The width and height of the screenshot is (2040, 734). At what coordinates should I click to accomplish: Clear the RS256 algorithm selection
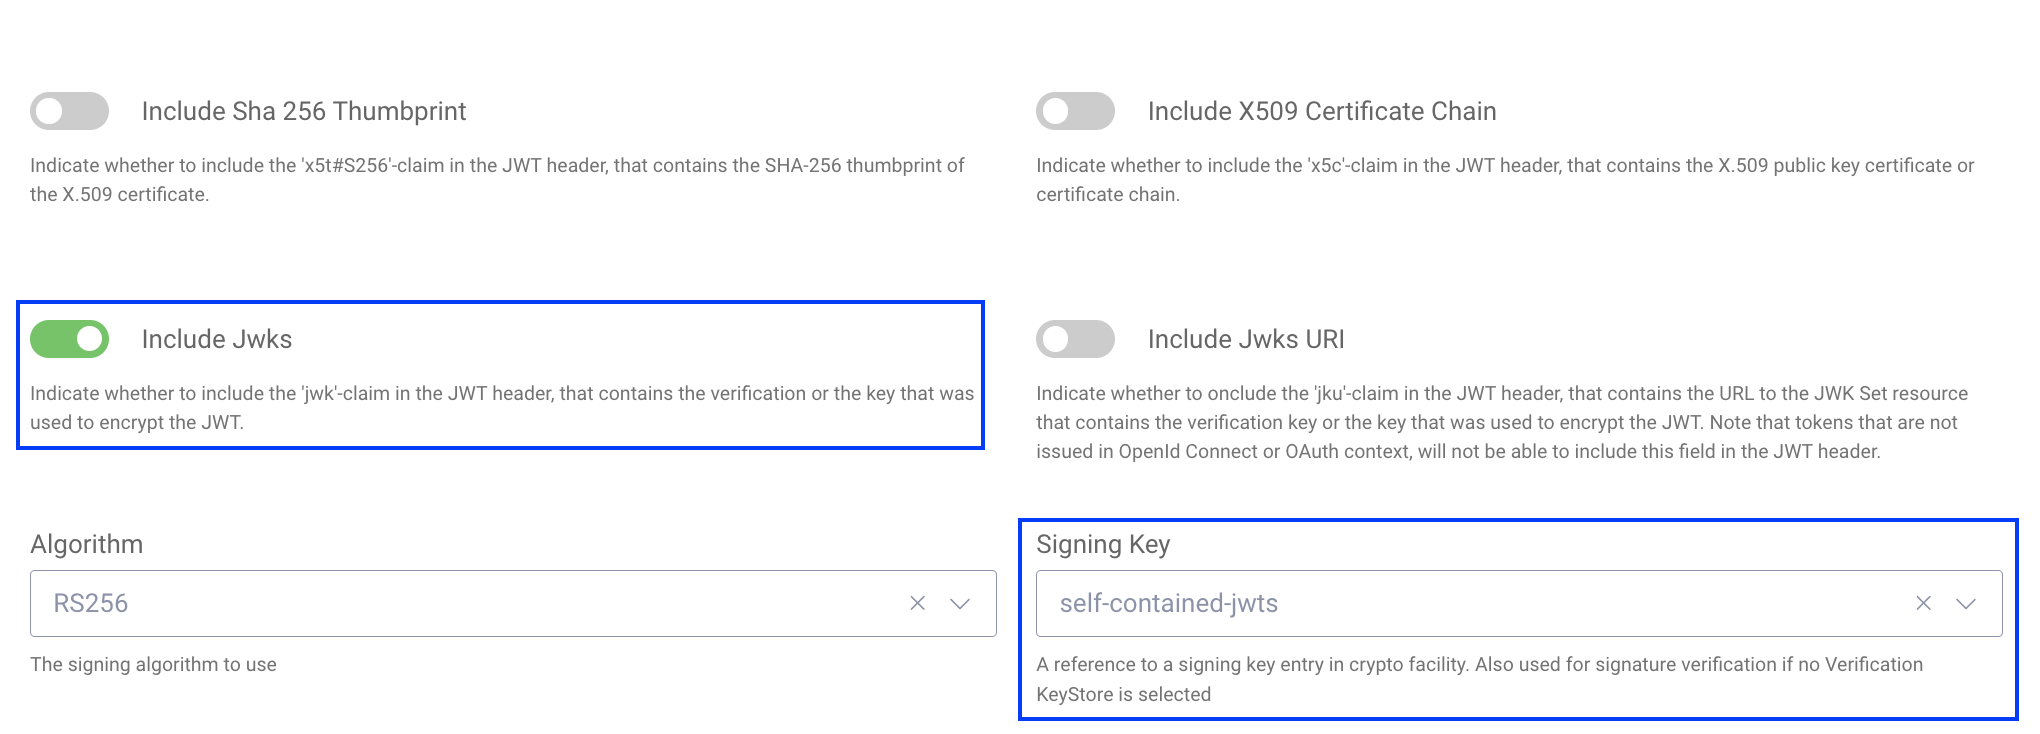[917, 603]
